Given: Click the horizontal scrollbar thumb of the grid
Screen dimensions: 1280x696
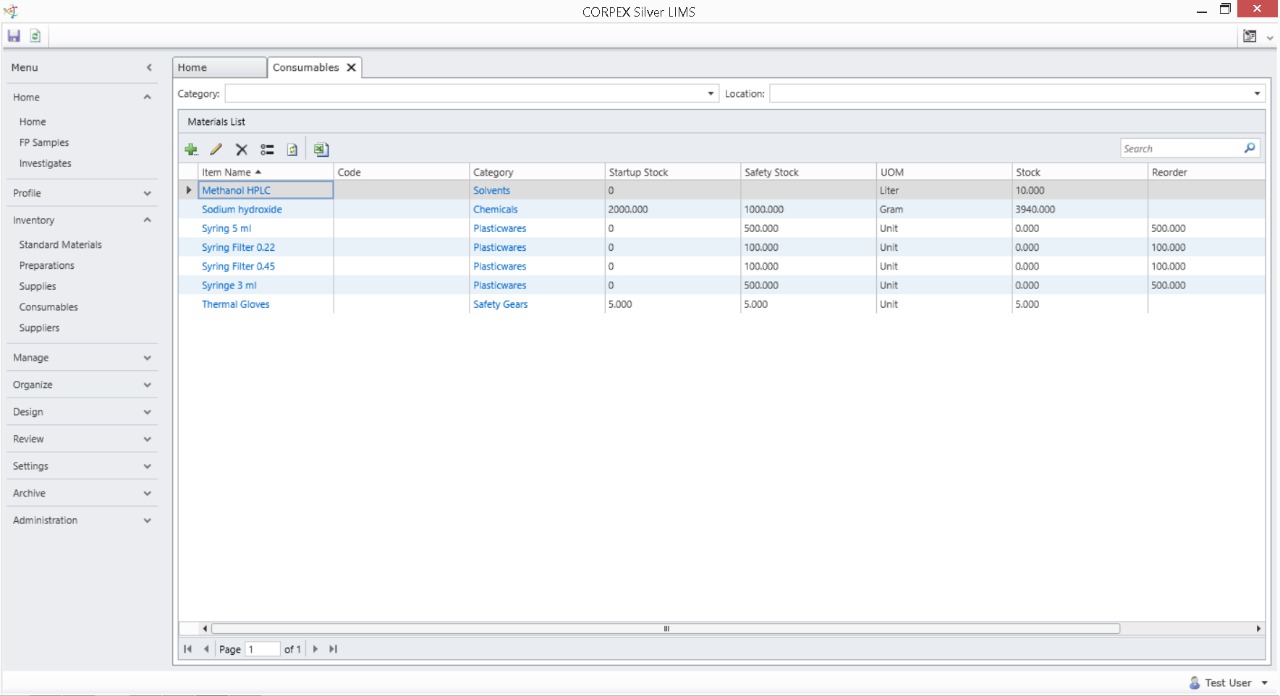Looking at the screenshot, I should [665, 629].
